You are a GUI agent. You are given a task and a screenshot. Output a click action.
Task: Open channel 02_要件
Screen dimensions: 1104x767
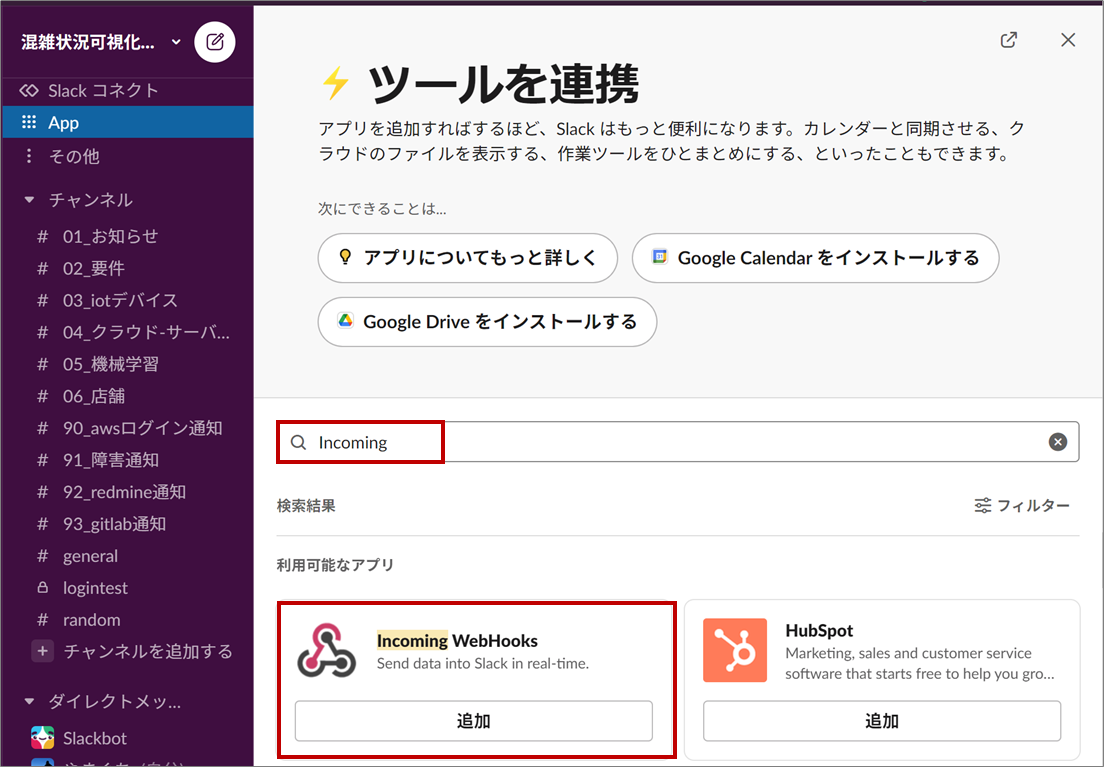click(93, 268)
